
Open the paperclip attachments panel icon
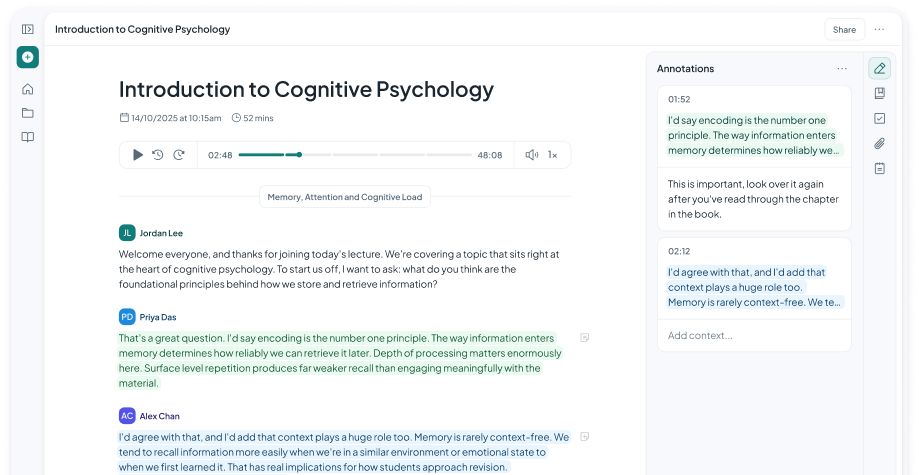coord(879,144)
